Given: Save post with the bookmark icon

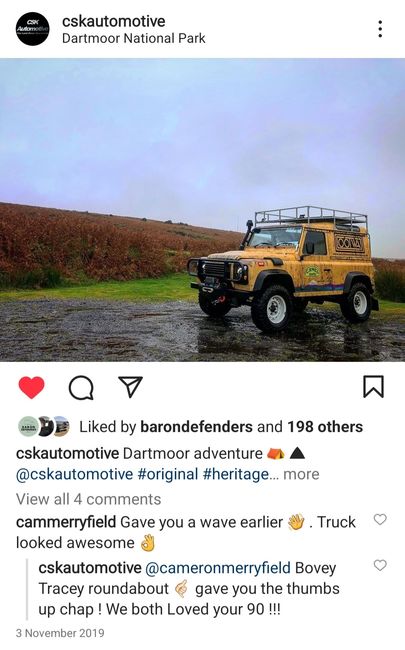Looking at the screenshot, I should click(373, 387).
